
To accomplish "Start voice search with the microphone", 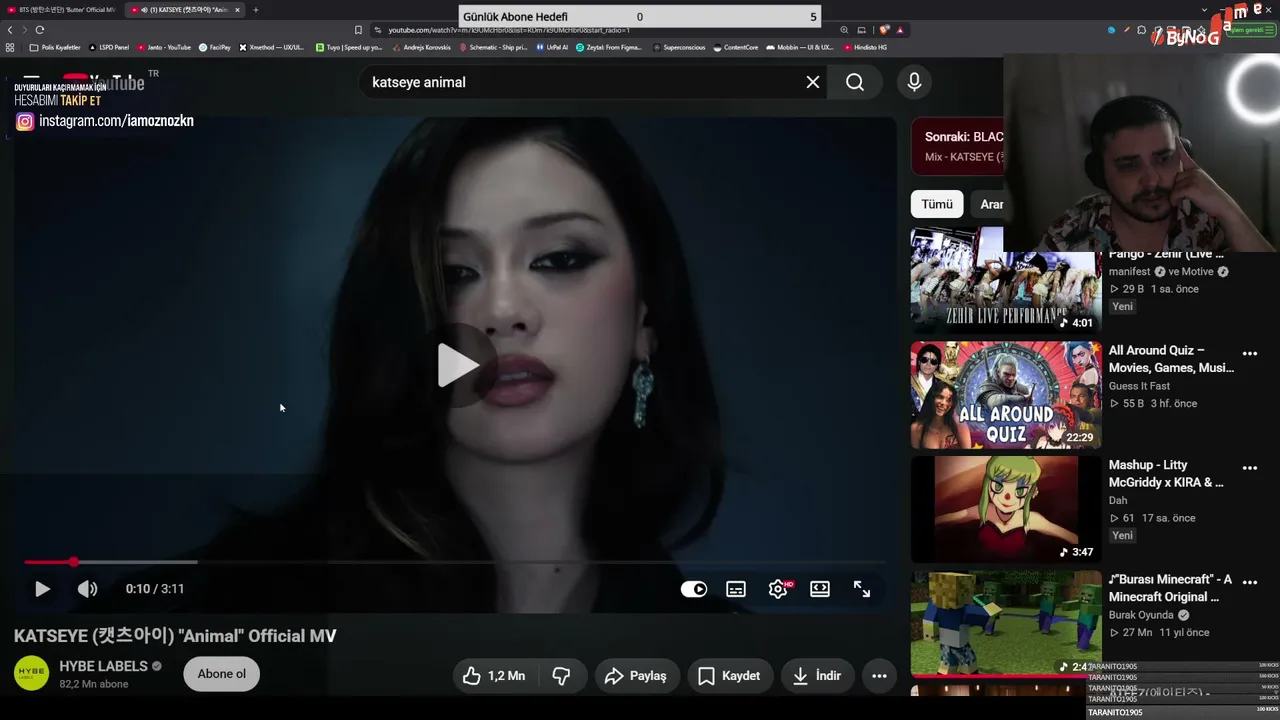I will (914, 82).
